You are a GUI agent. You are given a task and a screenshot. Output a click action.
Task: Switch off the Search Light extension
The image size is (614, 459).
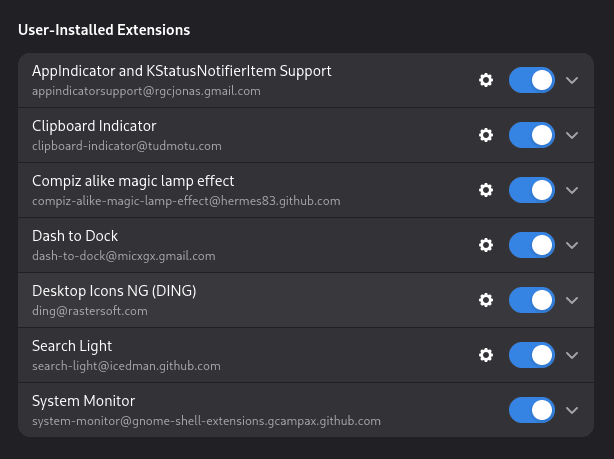(x=532, y=355)
